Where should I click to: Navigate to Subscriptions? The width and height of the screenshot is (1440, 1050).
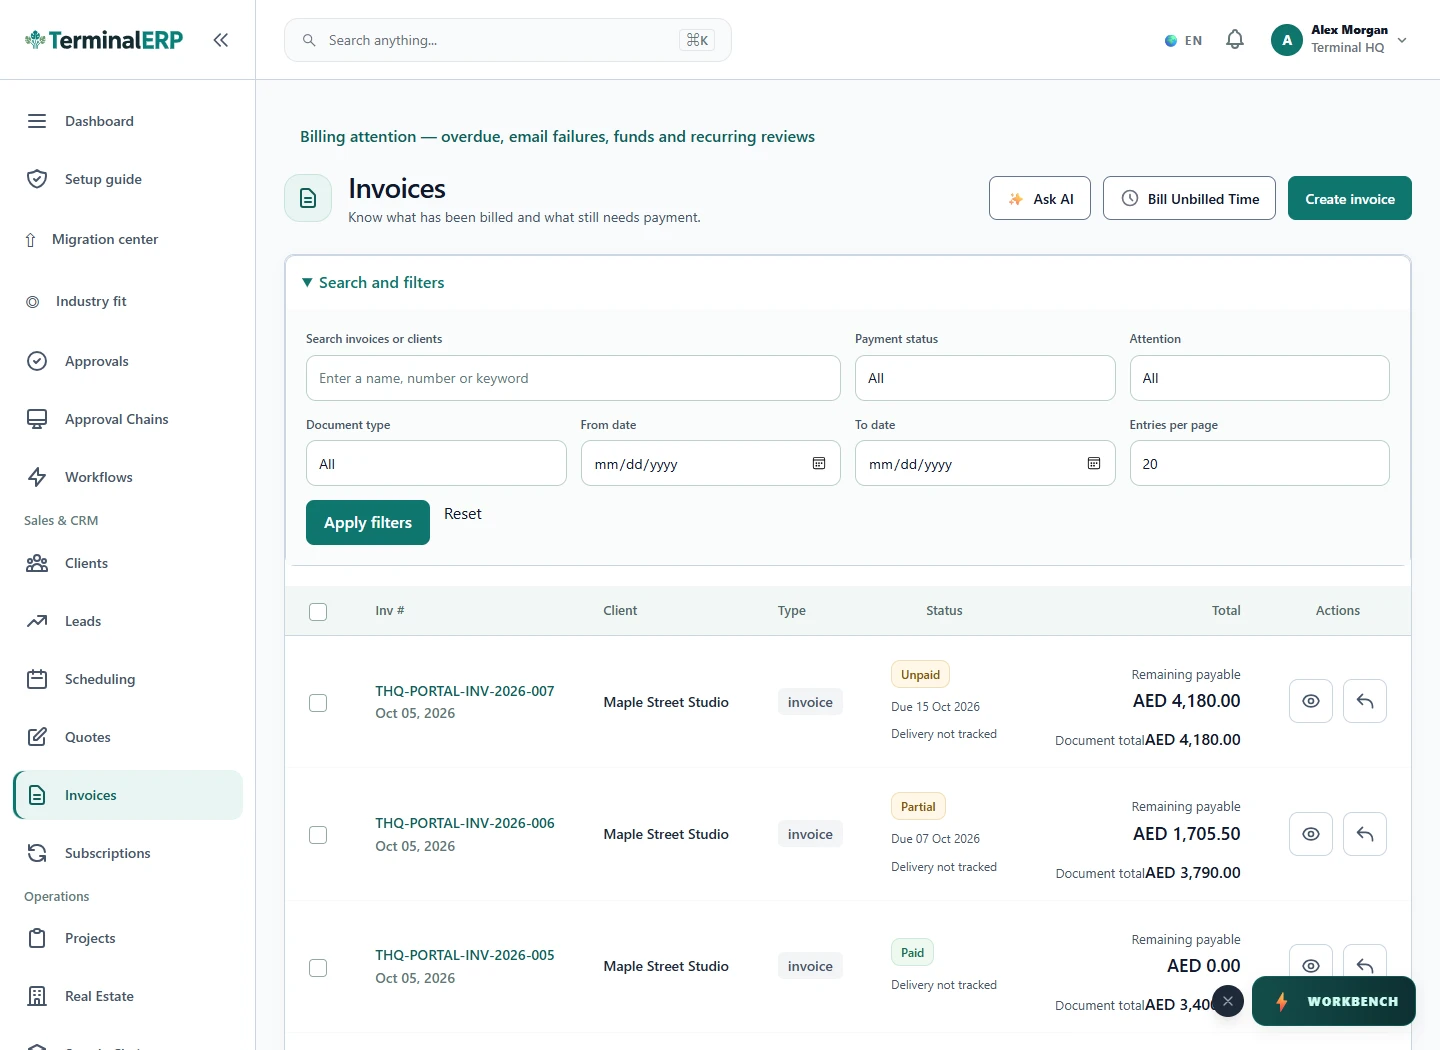coord(128,853)
